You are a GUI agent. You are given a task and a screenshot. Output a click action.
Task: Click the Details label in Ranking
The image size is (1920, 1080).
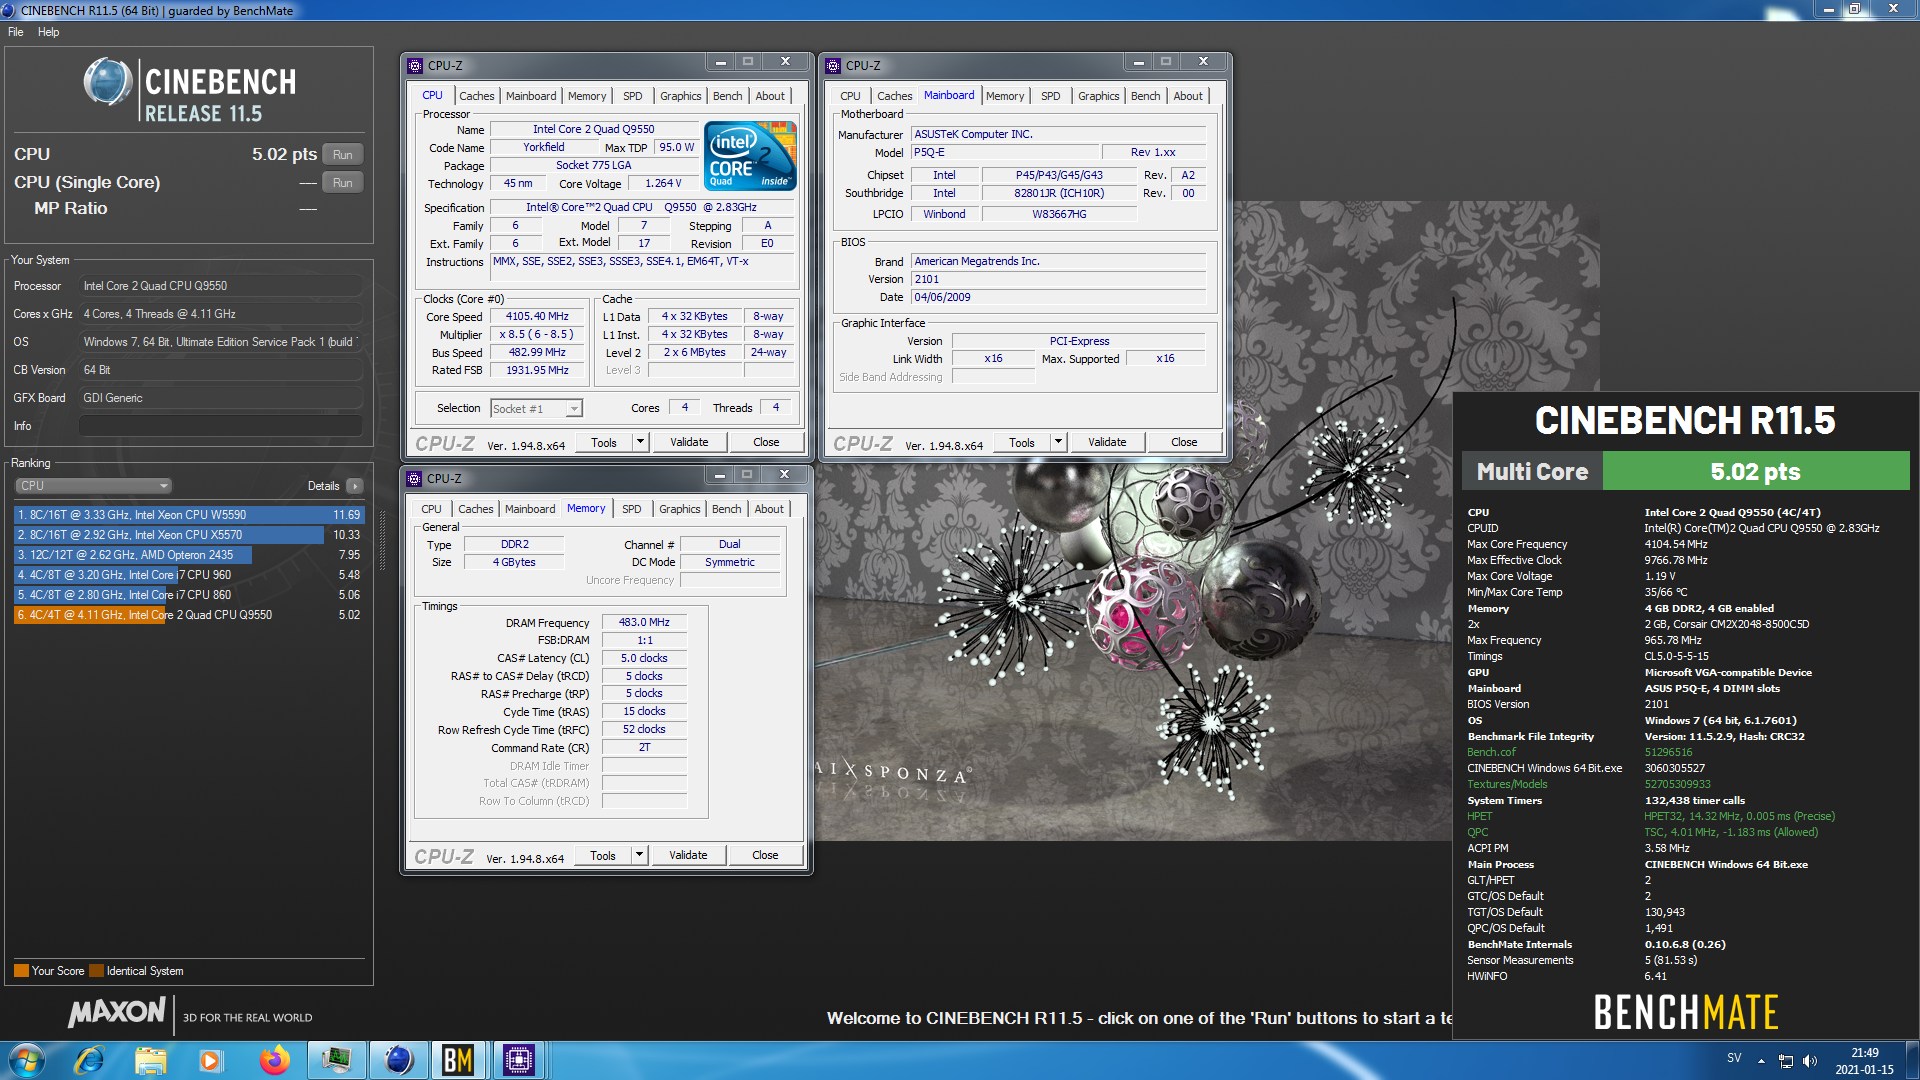(323, 486)
